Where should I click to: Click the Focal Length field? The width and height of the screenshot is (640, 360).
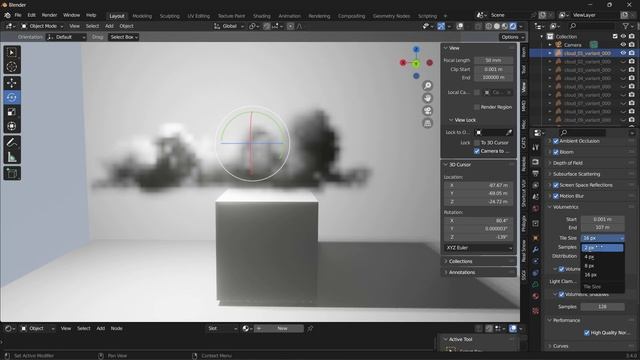point(494,60)
